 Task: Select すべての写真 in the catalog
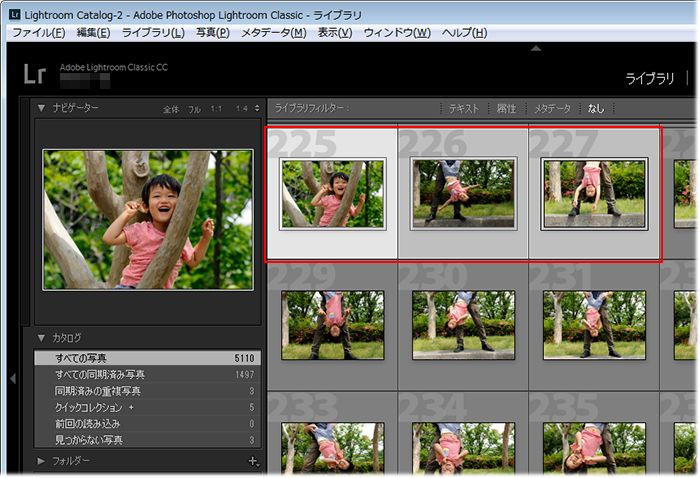(x=147, y=358)
